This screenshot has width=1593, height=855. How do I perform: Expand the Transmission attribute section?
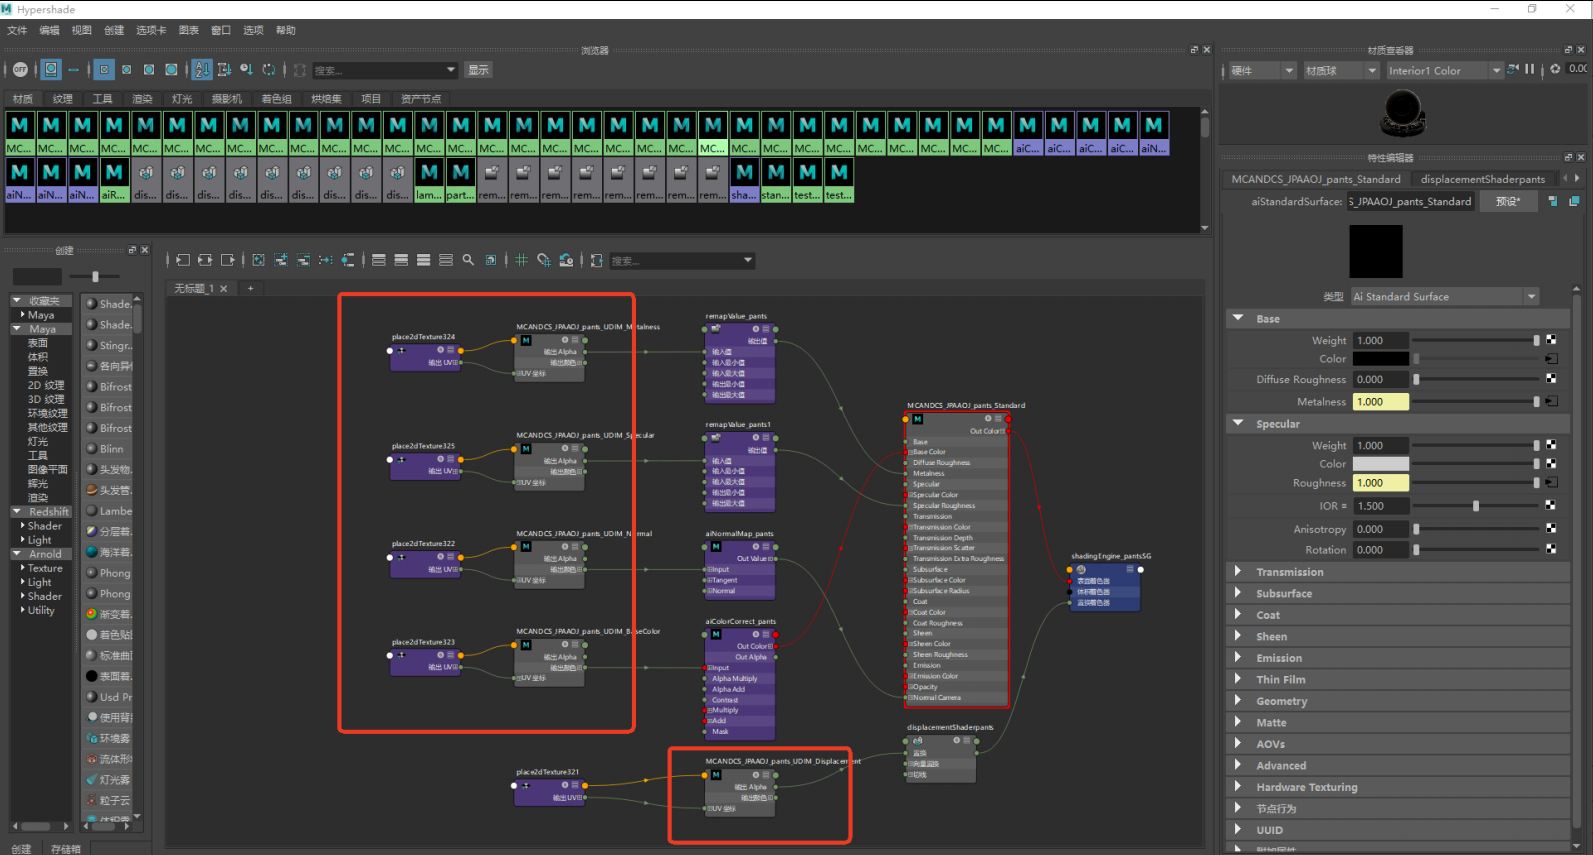click(1289, 572)
